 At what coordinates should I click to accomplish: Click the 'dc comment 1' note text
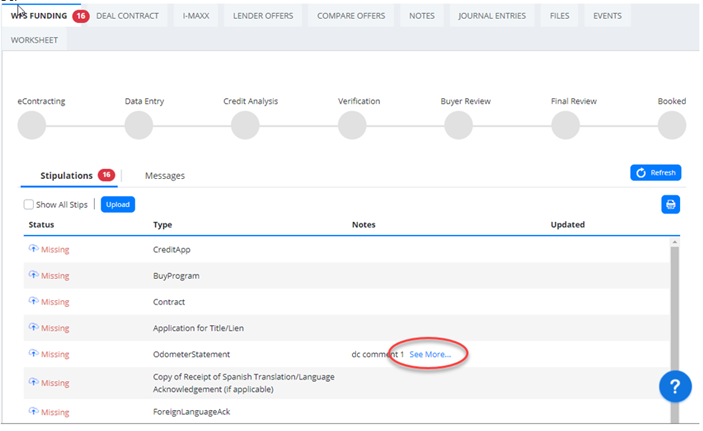tap(378, 354)
